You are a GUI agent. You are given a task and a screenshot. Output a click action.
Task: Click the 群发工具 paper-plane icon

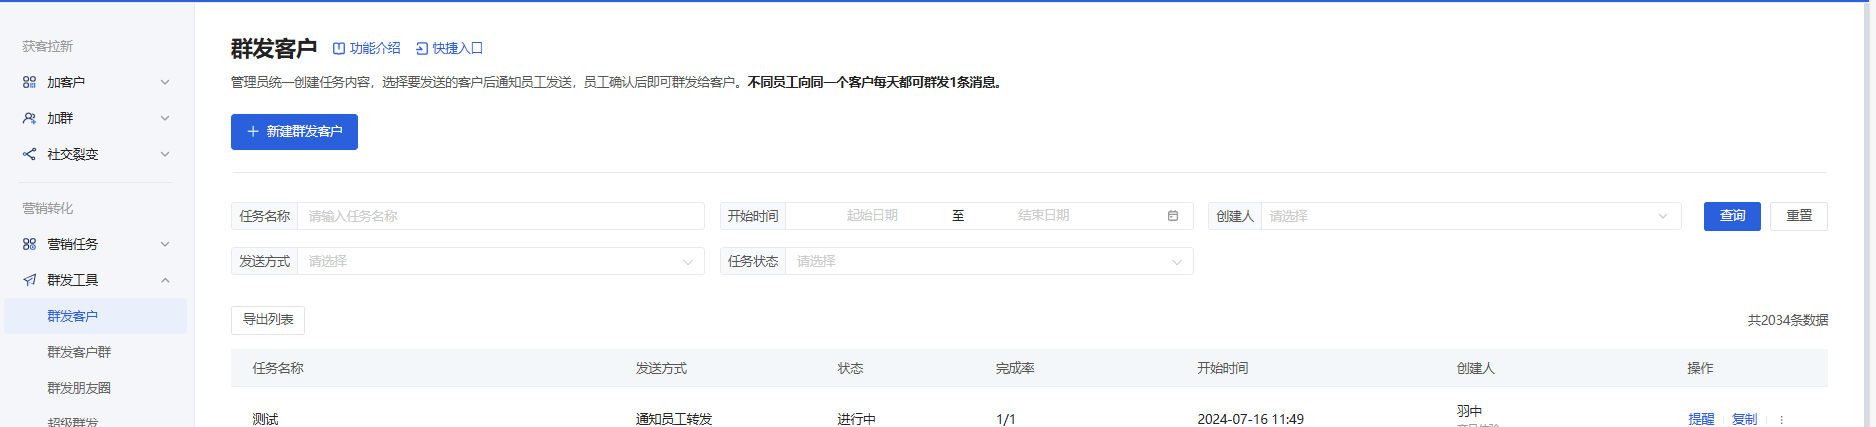pyautogui.click(x=29, y=280)
